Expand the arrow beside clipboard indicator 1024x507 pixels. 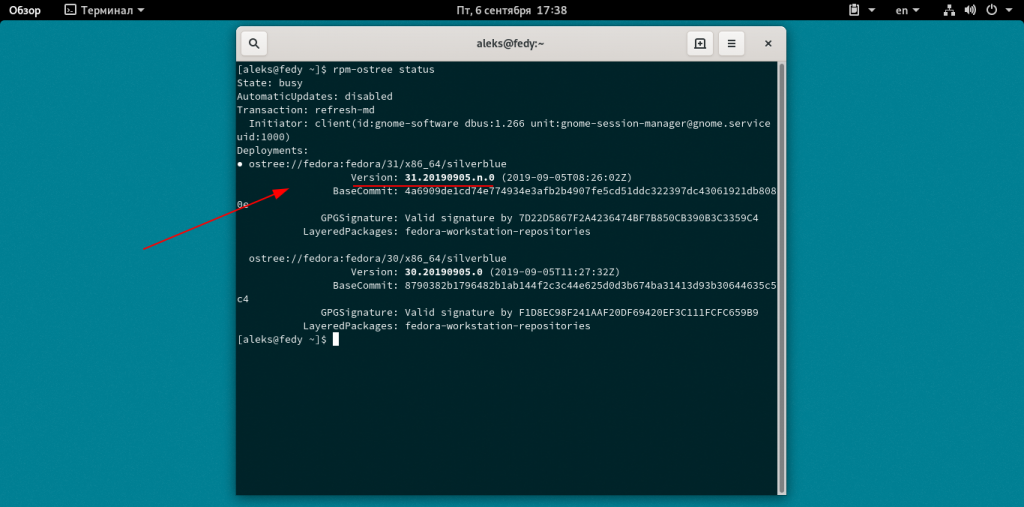870,10
